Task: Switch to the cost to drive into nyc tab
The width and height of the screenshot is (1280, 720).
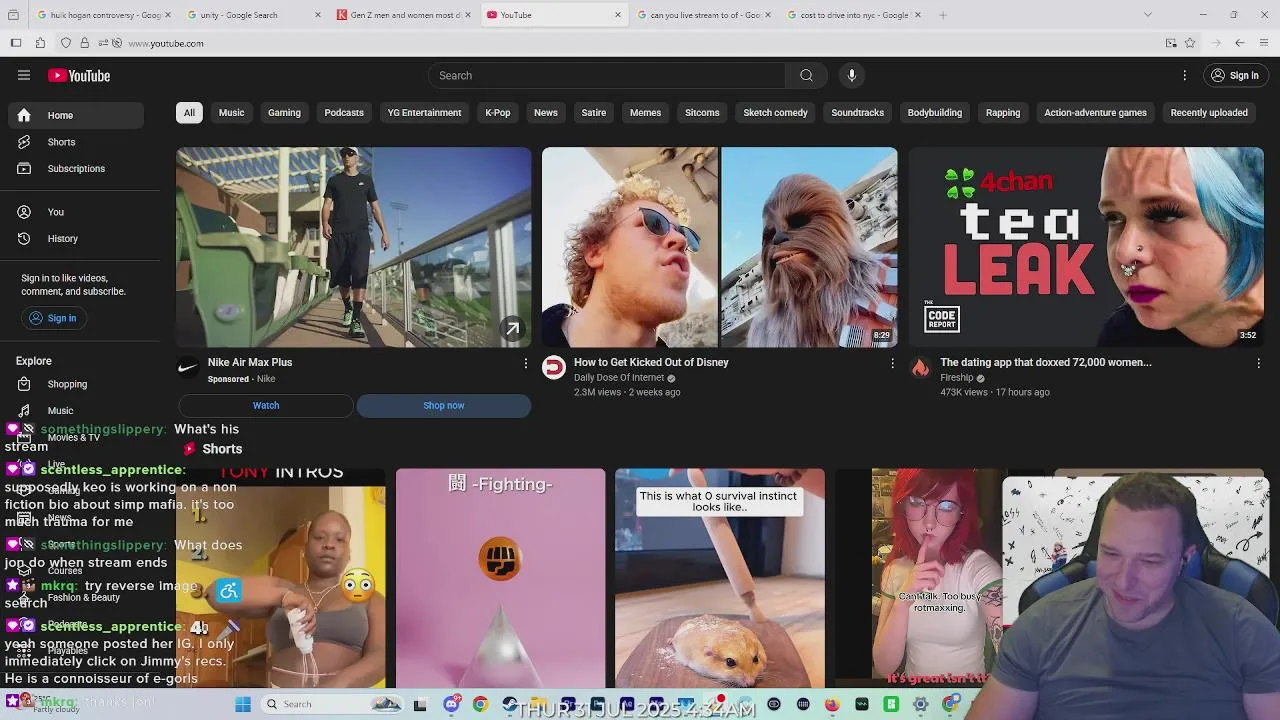Action: (x=853, y=15)
